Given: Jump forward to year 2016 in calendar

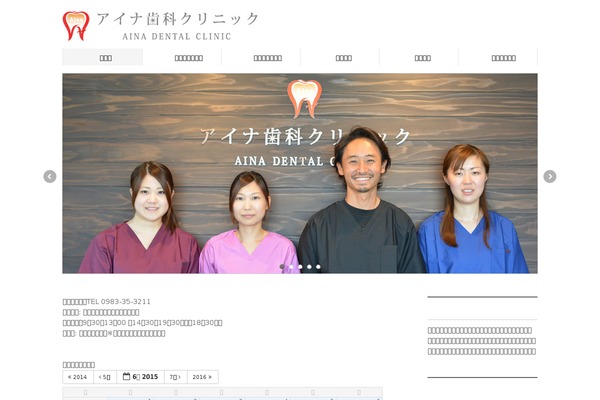Looking at the screenshot, I should click(202, 377).
